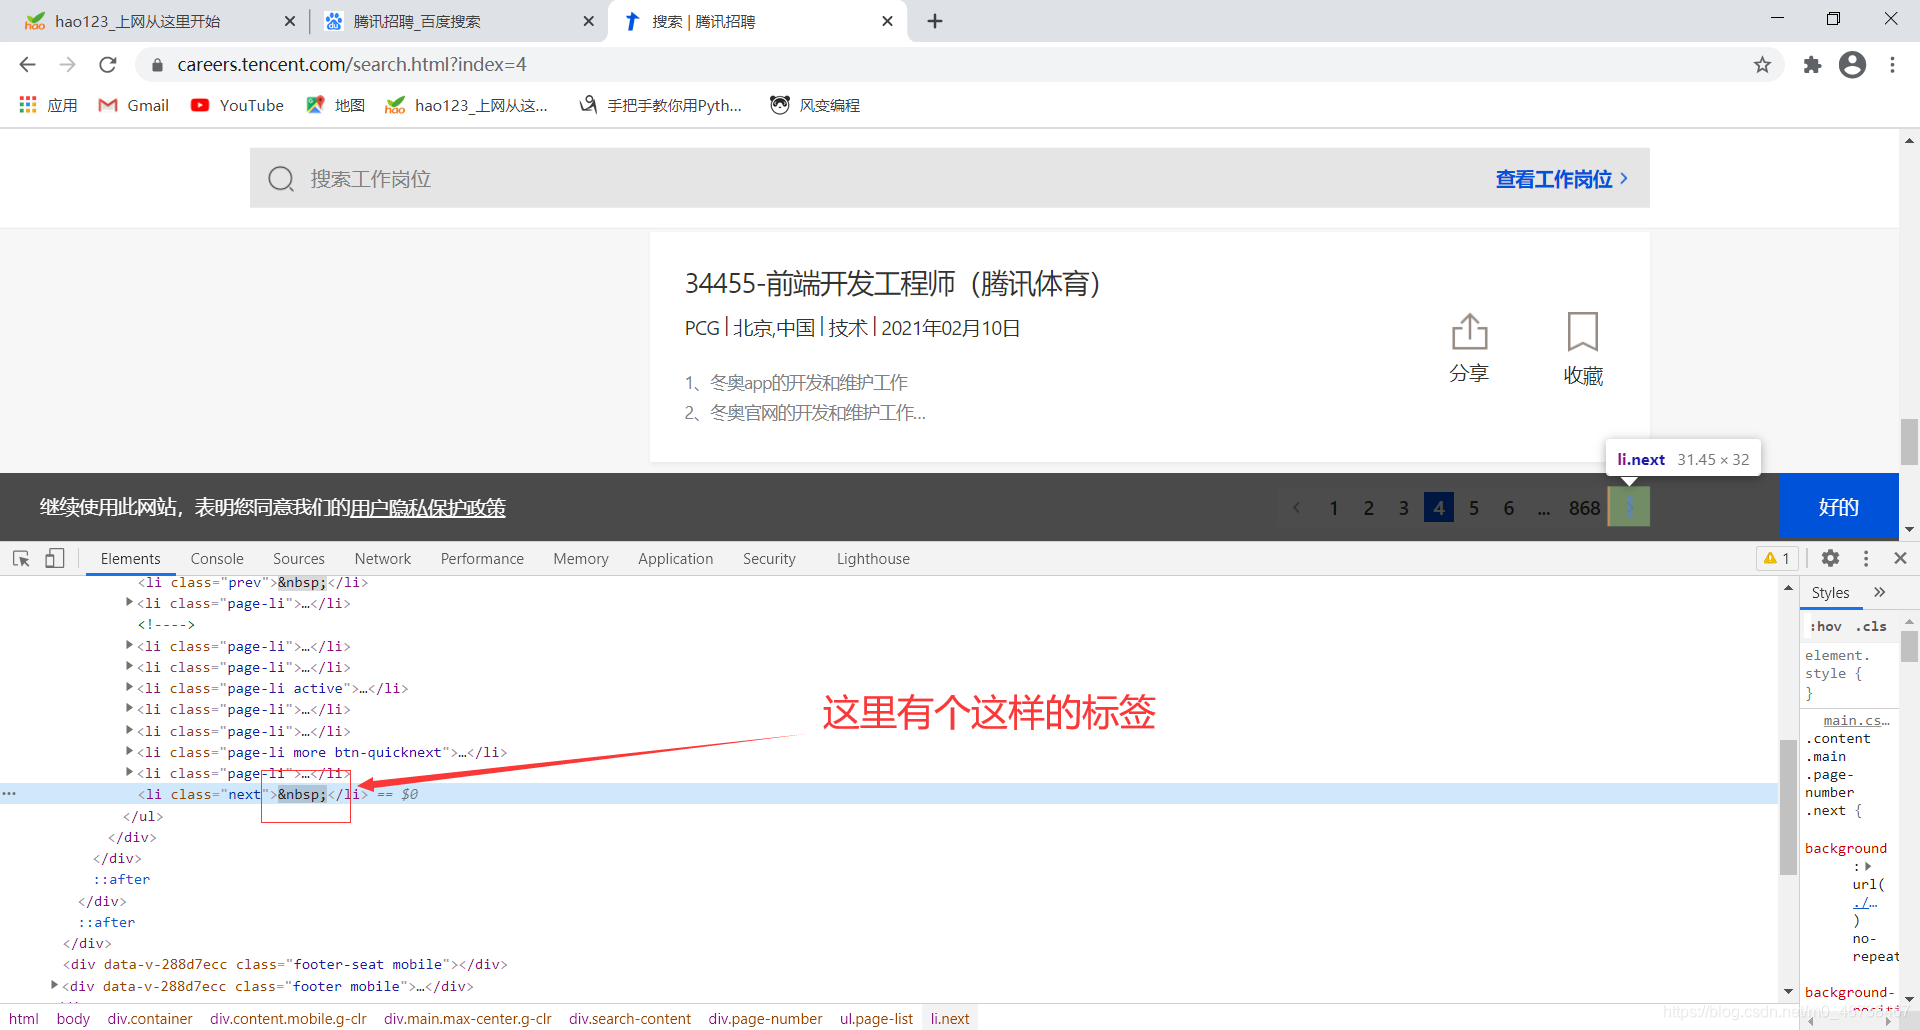Go to pagination page 868

coord(1584,508)
